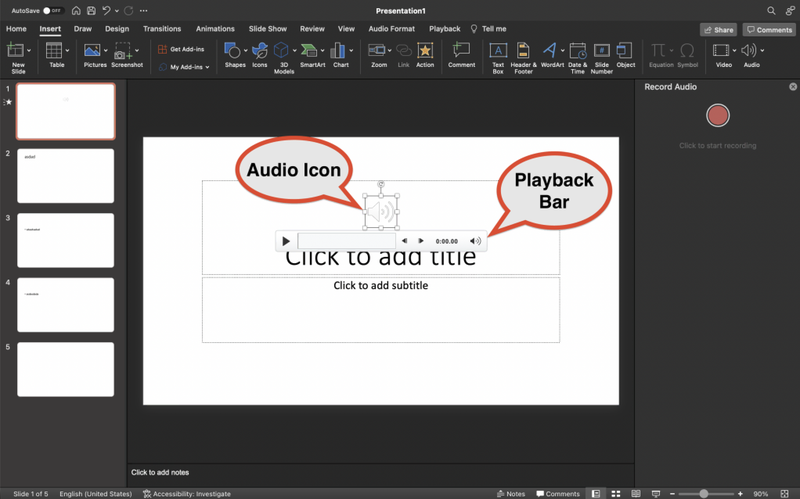
Task: Toggle Notes in the status bar
Action: (511, 494)
